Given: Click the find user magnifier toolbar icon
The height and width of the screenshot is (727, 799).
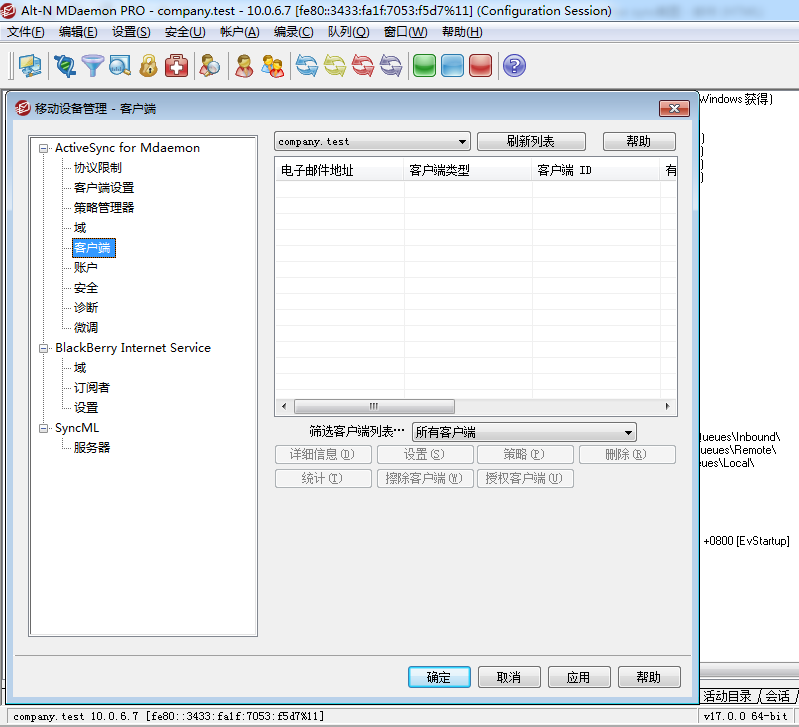Looking at the screenshot, I should tap(210, 66).
